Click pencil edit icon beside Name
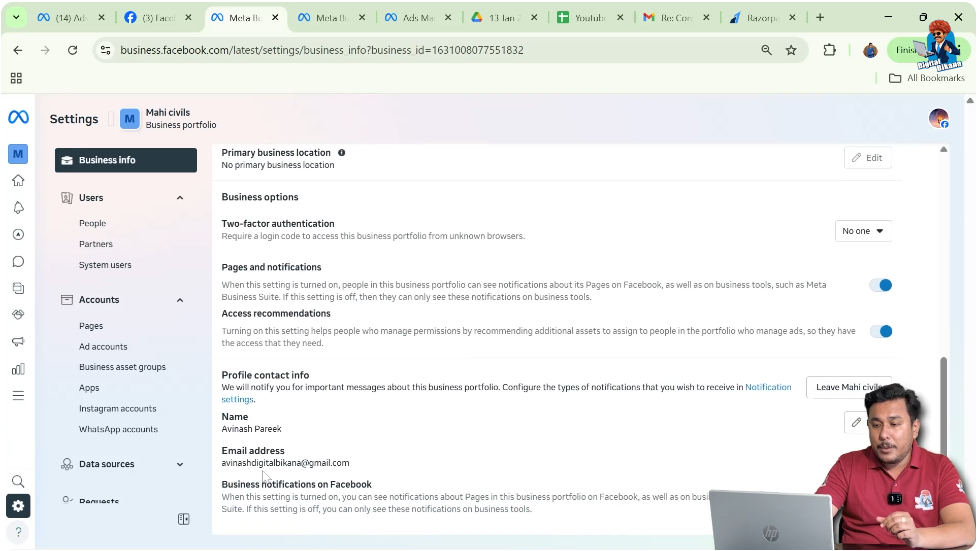This screenshot has width=978, height=551. [x=856, y=422]
